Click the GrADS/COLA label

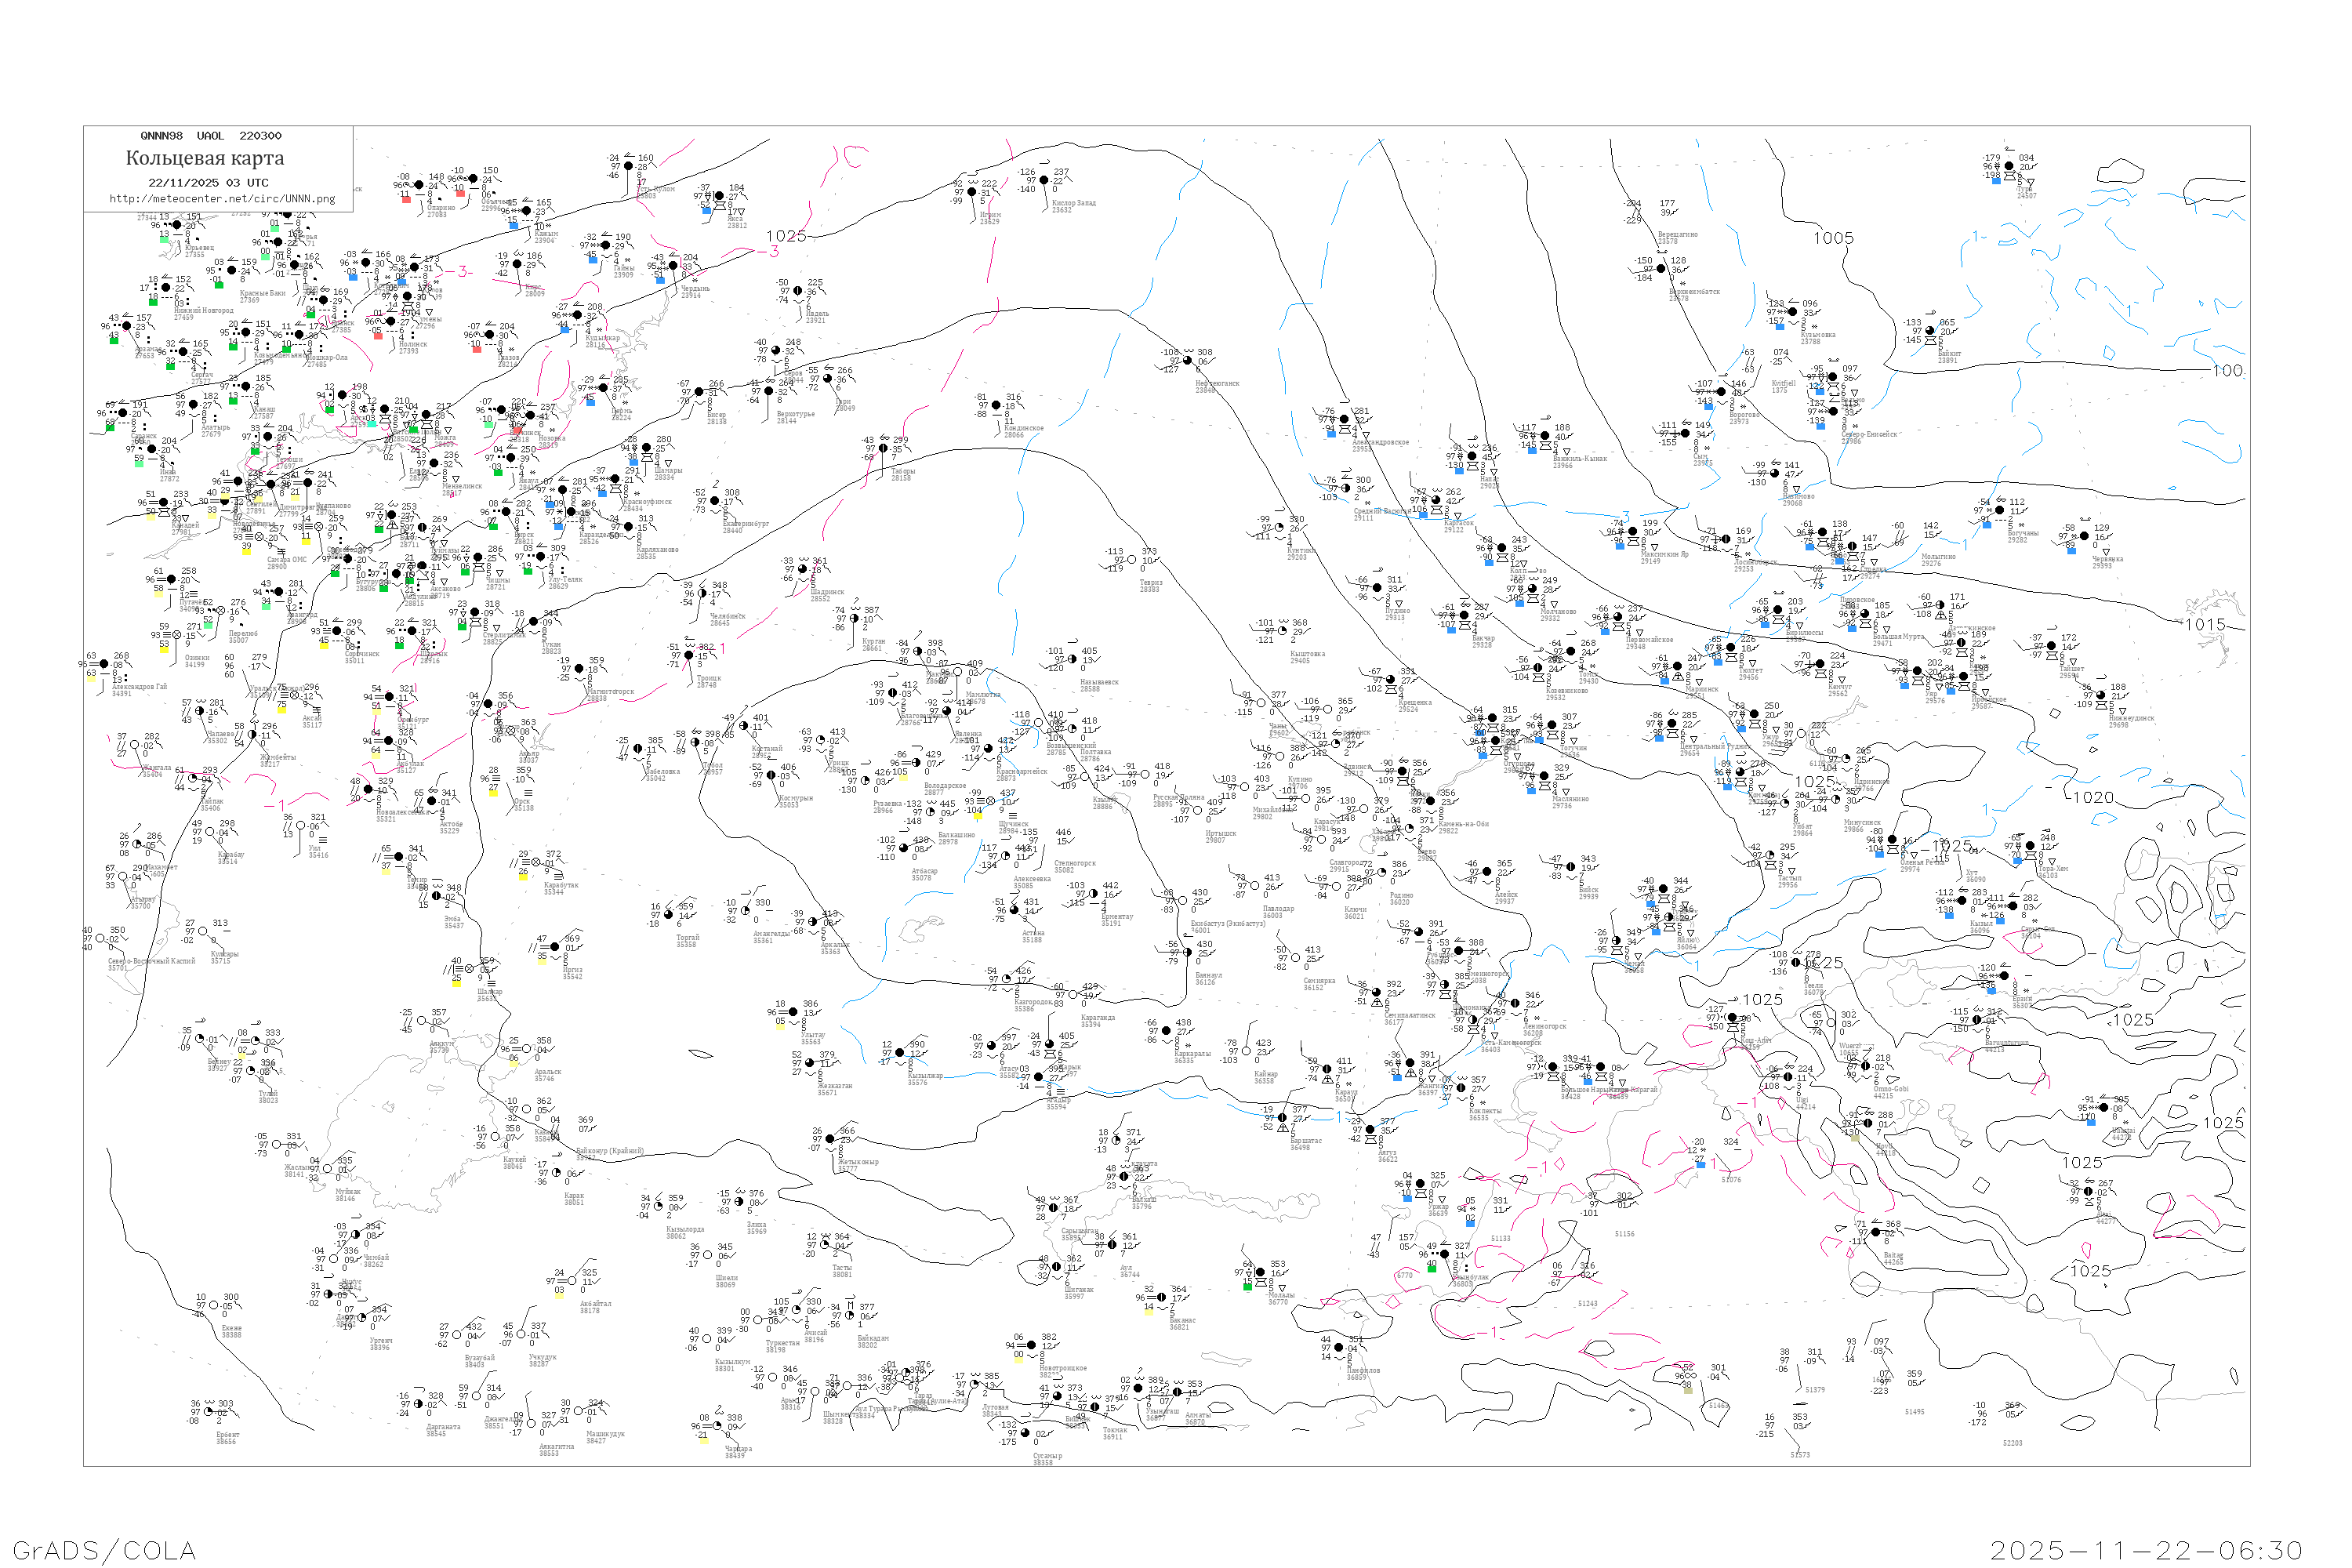(x=104, y=1550)
